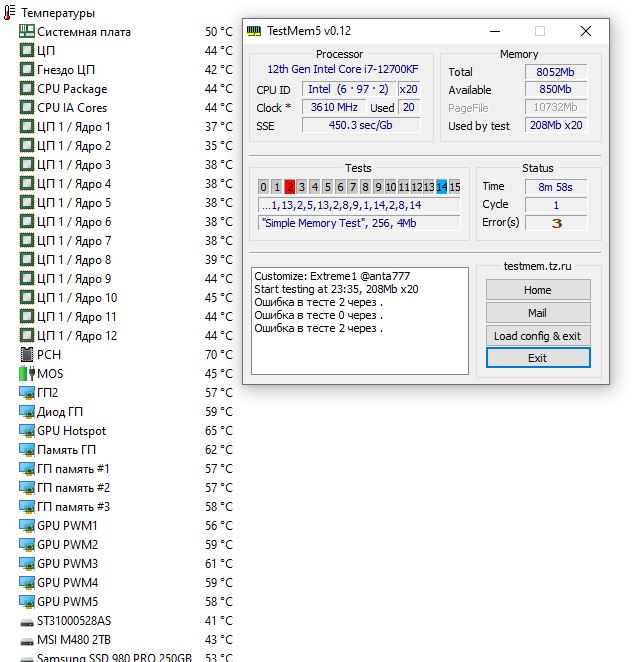Click the Total memory value 8052Mb
Screen dimensions: 644x662
click(556, 72)
